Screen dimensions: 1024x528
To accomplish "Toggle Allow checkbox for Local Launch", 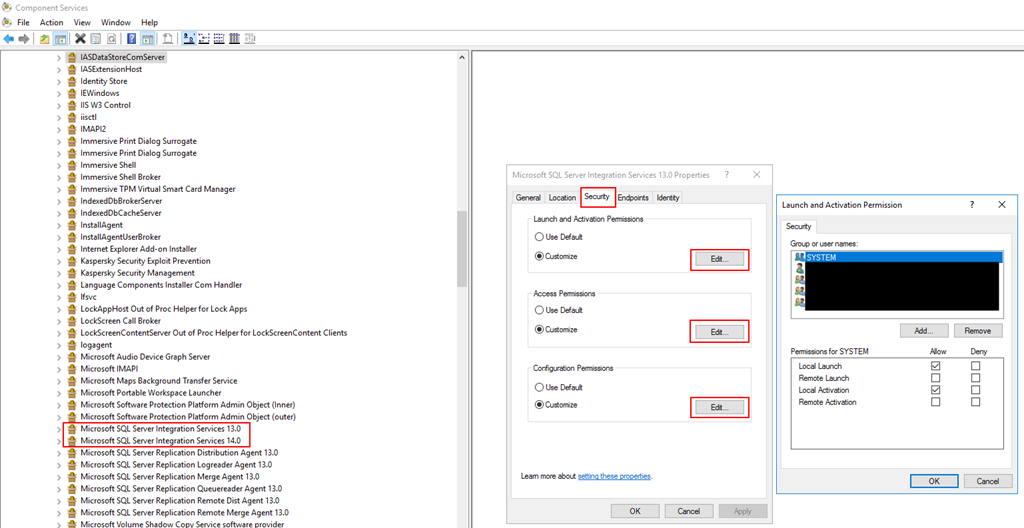I will click(936, 366).
